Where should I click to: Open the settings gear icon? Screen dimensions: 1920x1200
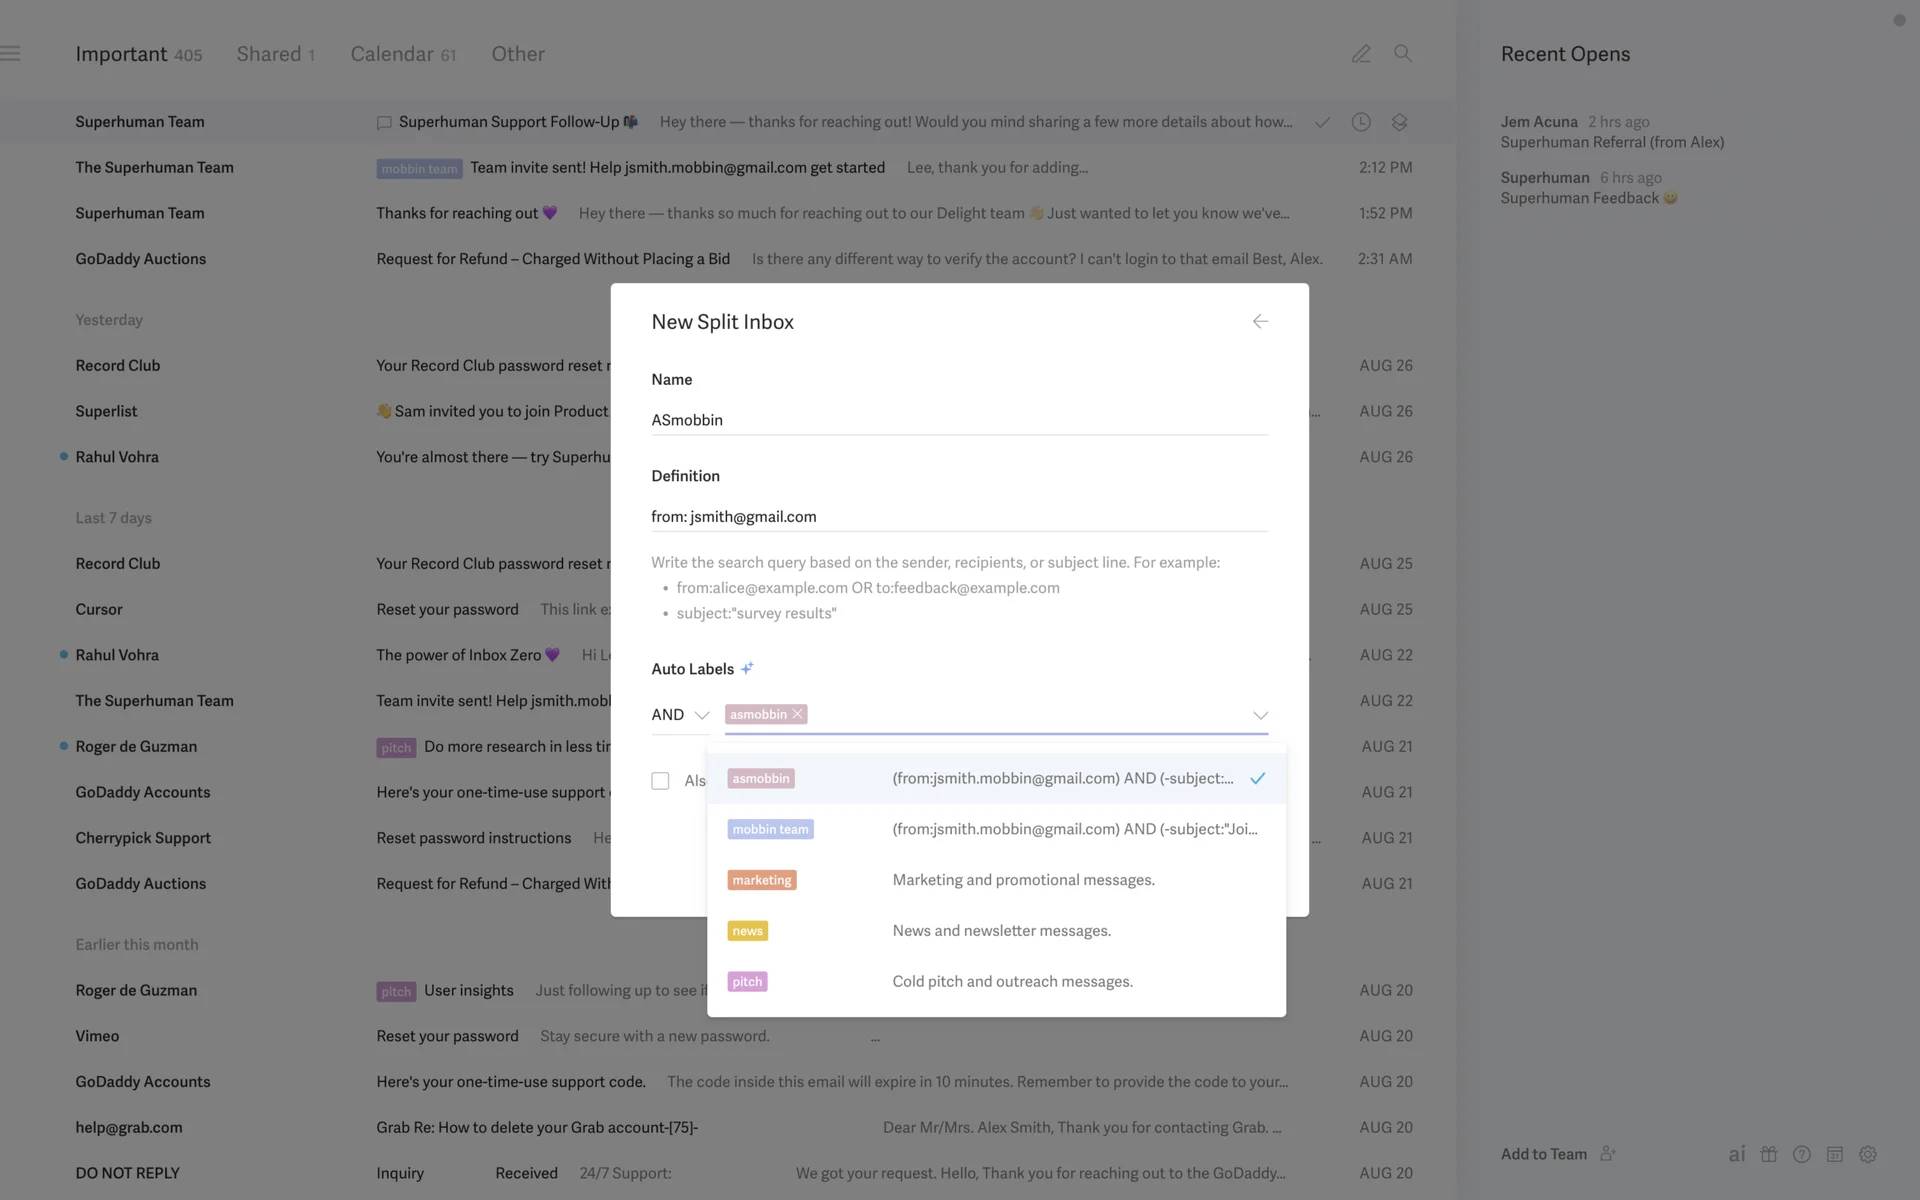pyautogui.click(x=1867, y=1154)
